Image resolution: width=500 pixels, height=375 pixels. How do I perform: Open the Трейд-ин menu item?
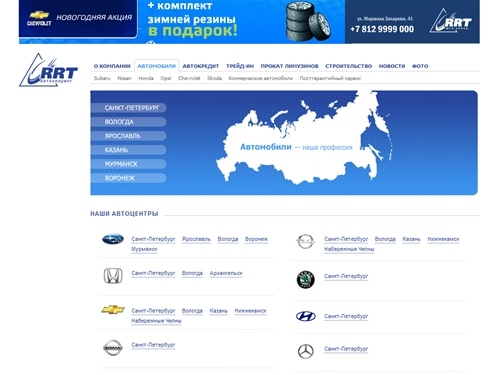[x=240, y=66]
